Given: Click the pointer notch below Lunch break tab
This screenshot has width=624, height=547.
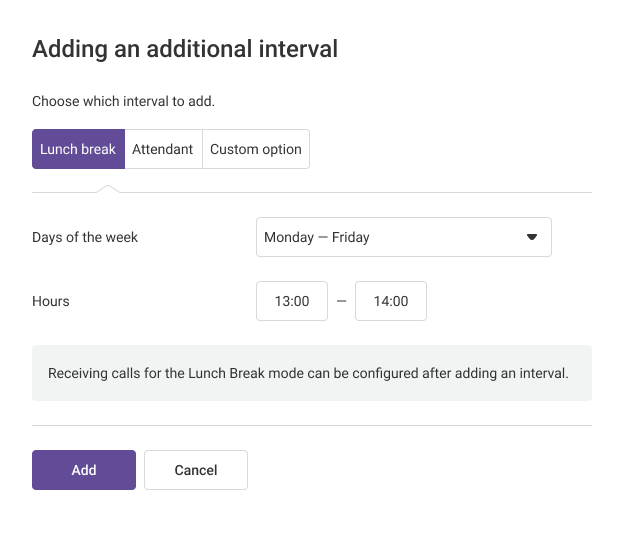Looking at the screenshot, I should point(110,188).
